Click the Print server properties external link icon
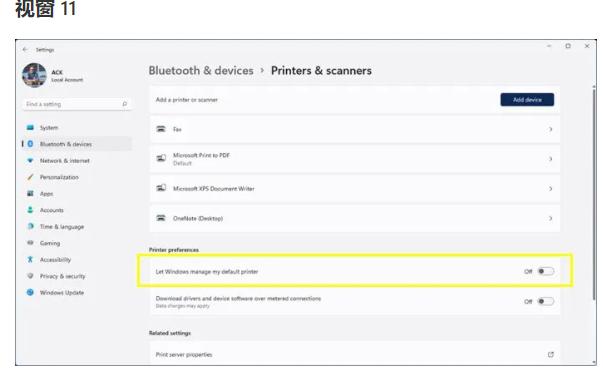 (550, 354)
